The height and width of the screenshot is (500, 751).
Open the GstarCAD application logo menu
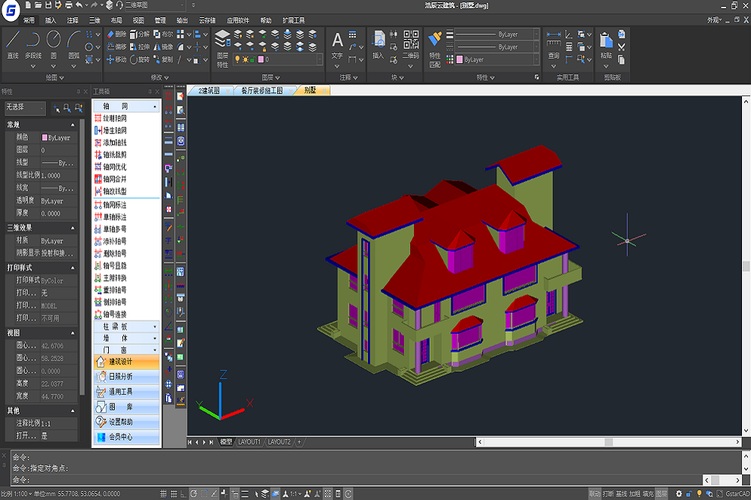click(11, 10)
